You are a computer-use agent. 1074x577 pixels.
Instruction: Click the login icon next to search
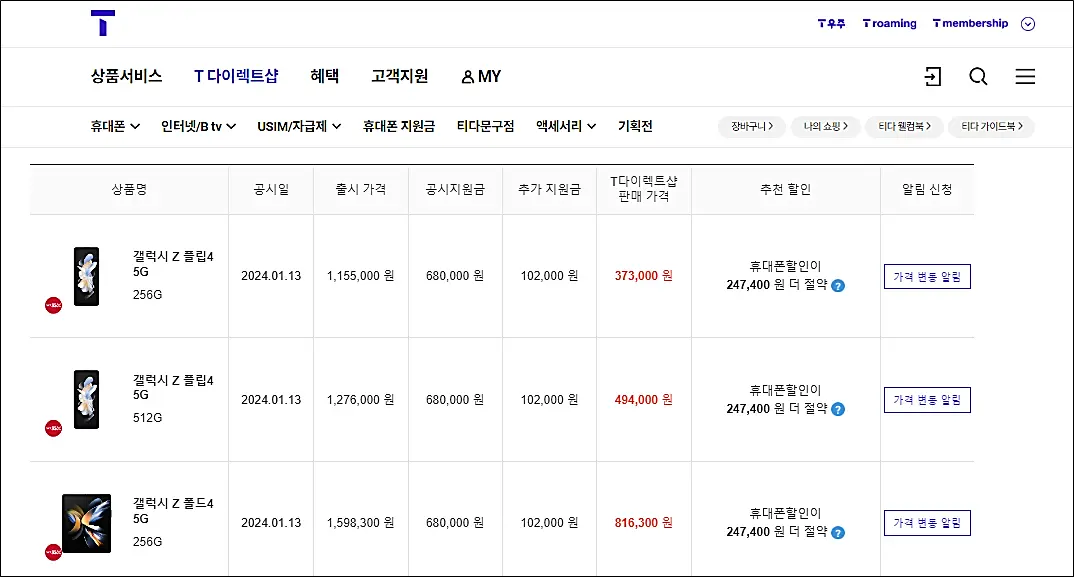coord(931,76)
